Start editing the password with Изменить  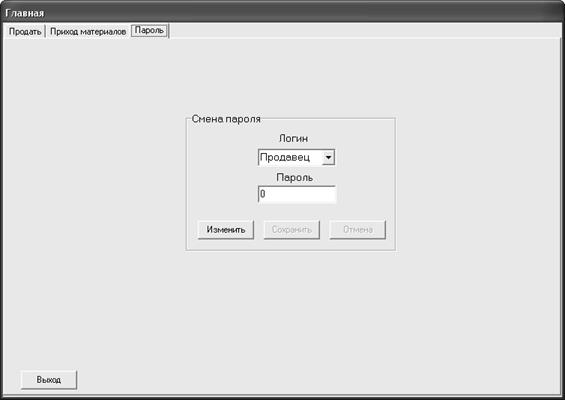(x=226, y=230)
